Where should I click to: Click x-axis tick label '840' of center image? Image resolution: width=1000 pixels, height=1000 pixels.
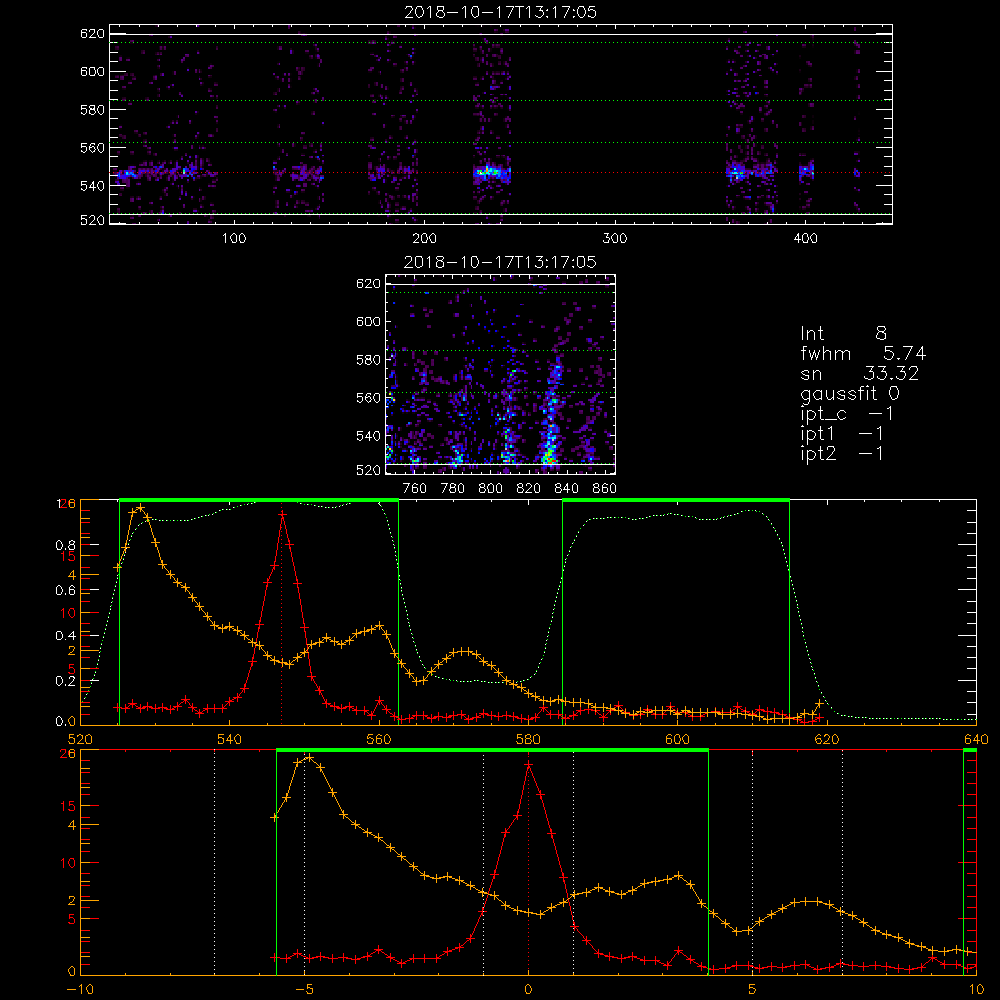pyautogui.click(x=566, y=489)
